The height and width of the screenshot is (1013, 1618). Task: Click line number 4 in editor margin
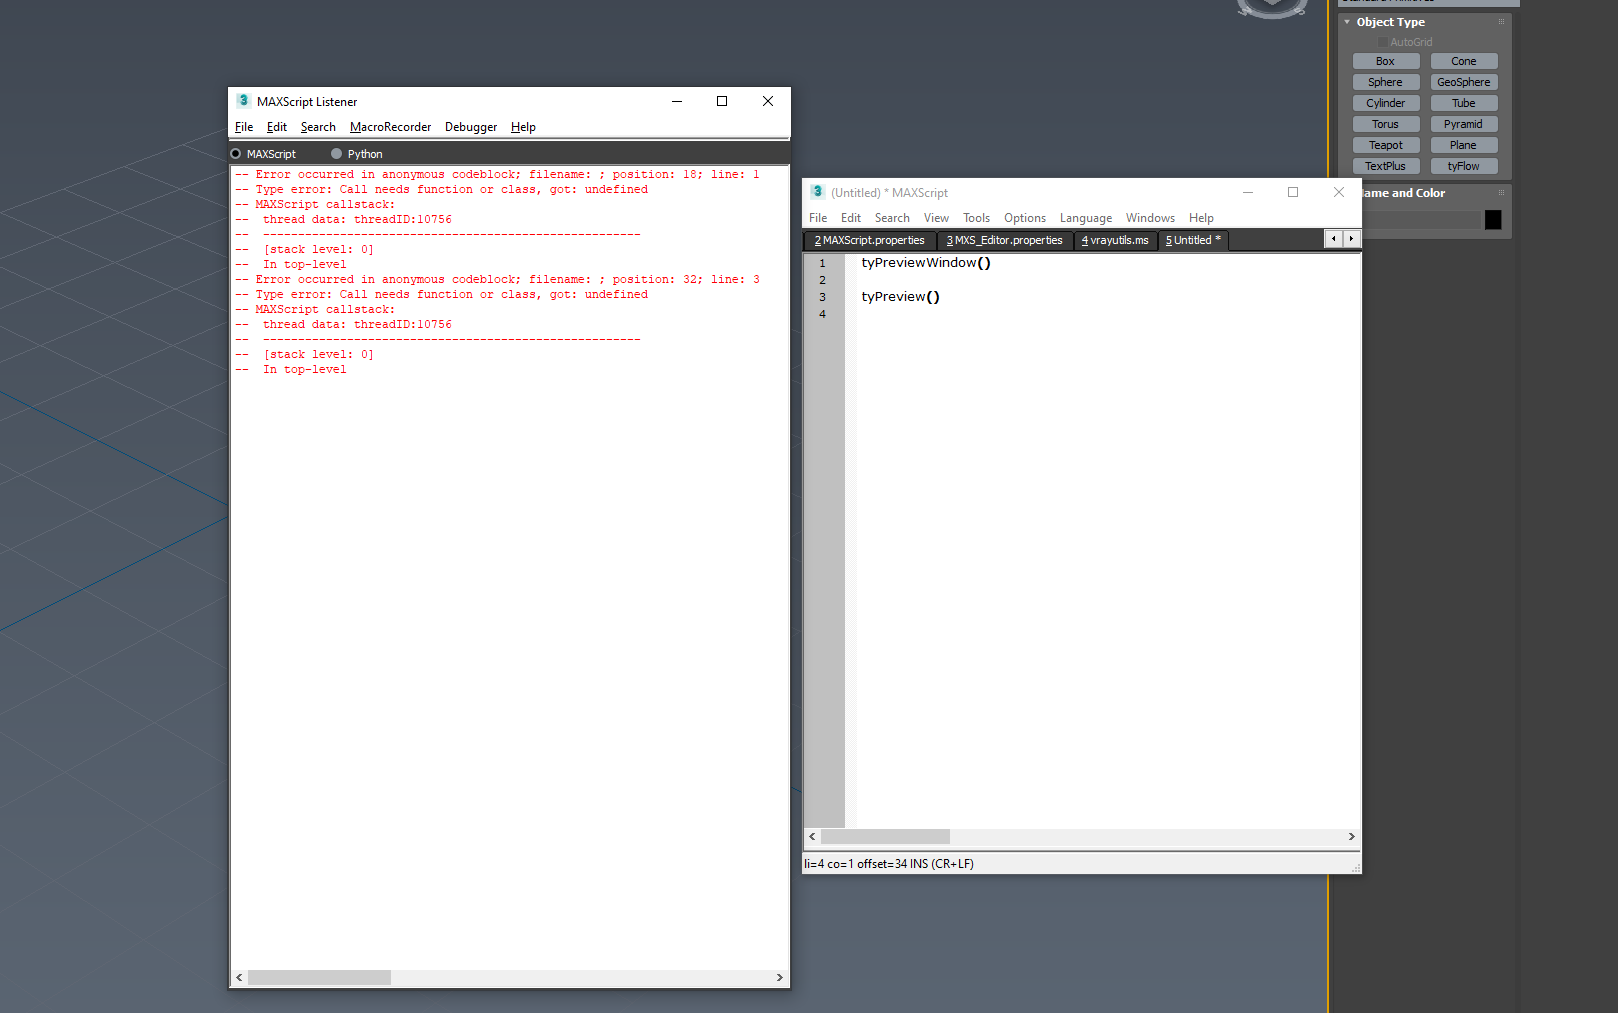click(823, 314)
